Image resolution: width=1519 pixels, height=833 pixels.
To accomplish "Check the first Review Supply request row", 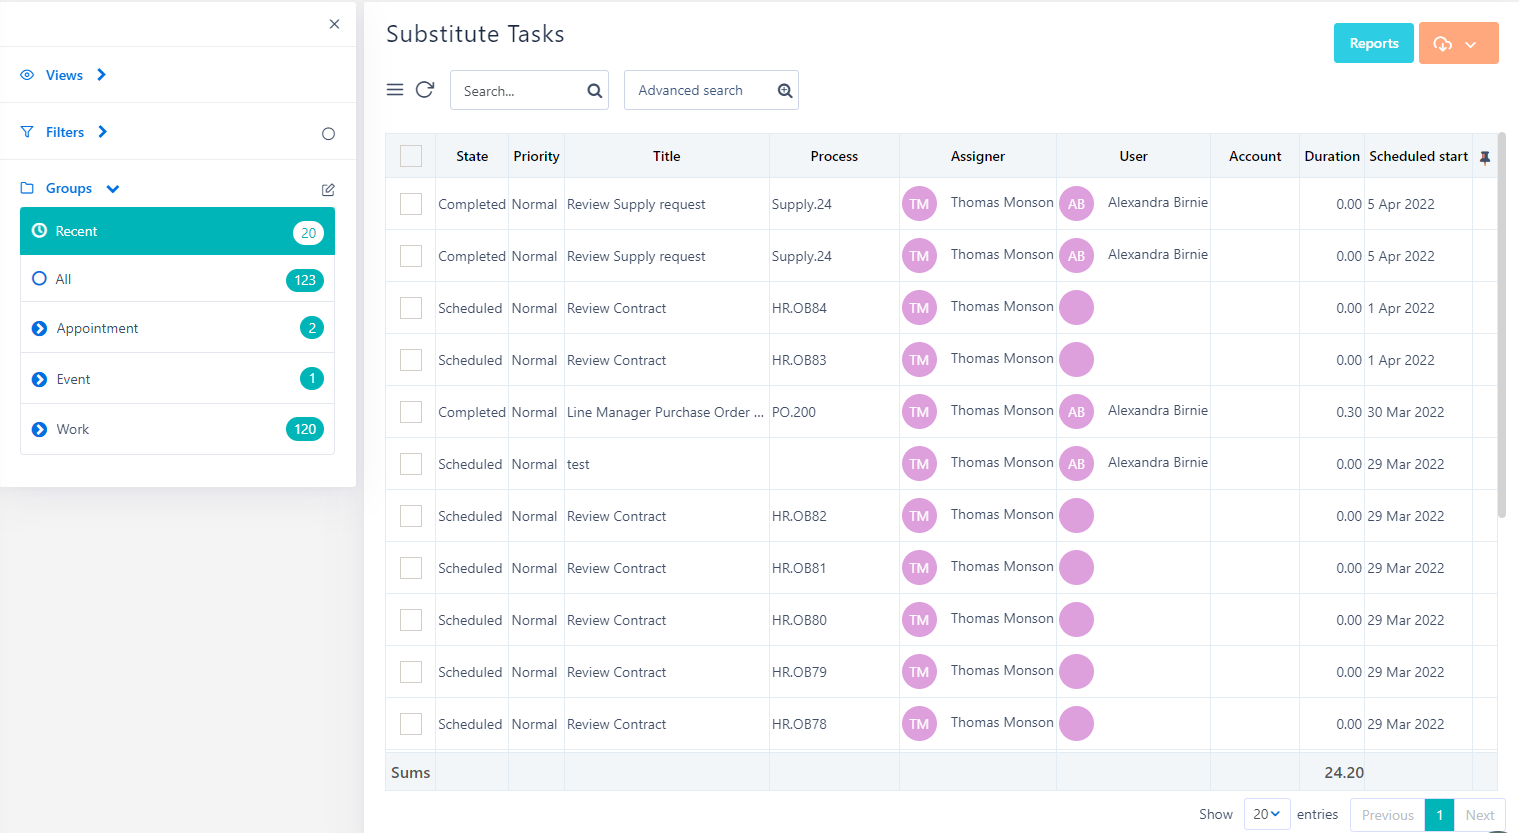I will [x=411, y=204].
